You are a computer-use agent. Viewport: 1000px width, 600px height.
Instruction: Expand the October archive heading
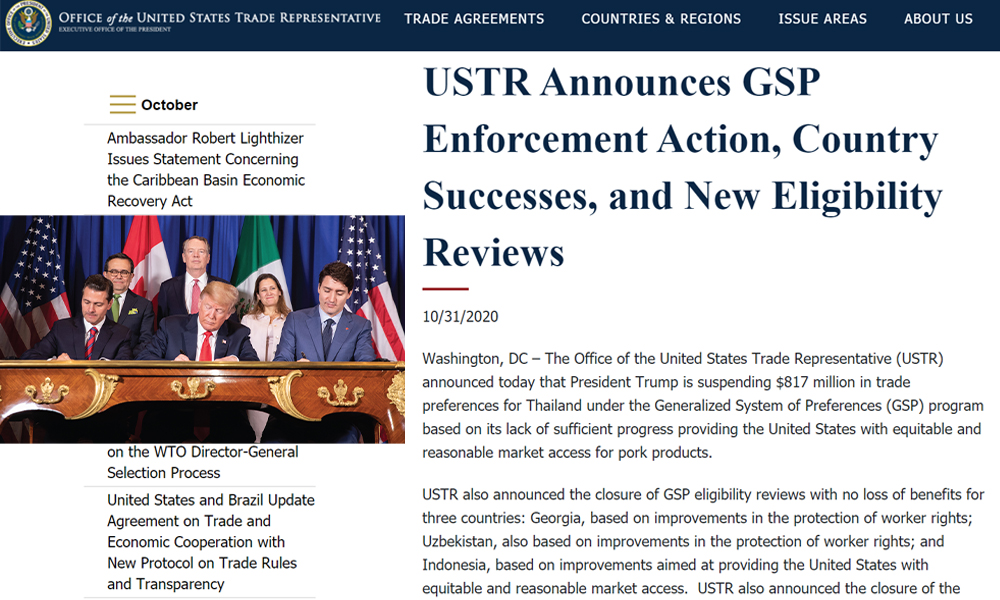(169, 105)
